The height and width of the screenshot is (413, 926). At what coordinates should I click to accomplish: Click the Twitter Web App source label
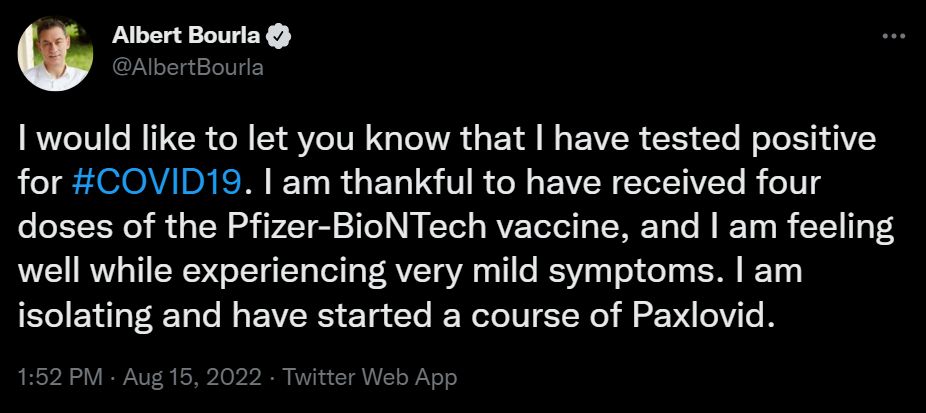[x=370, y=379]
